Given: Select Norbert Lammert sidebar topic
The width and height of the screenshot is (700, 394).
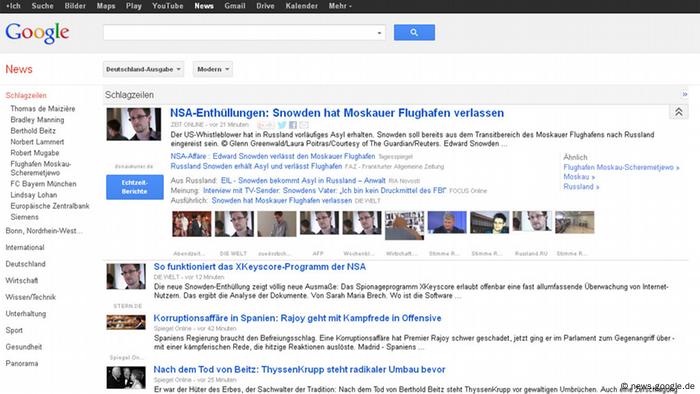Looking at the screenshot, I should (x=38, y=142).
